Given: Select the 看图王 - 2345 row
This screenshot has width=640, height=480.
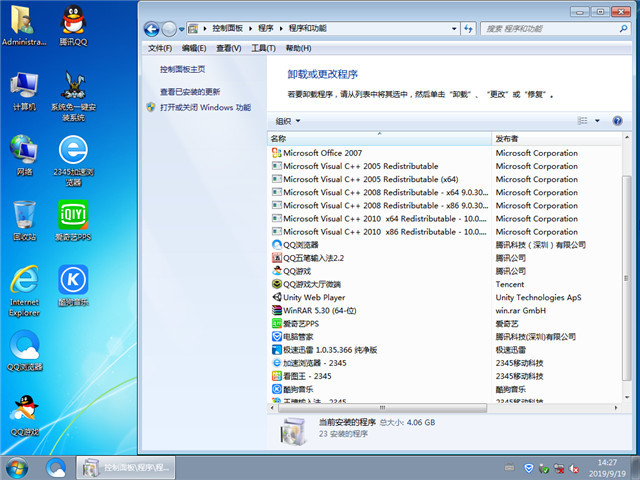Looking at the screenshot, I should pos(380,376).
